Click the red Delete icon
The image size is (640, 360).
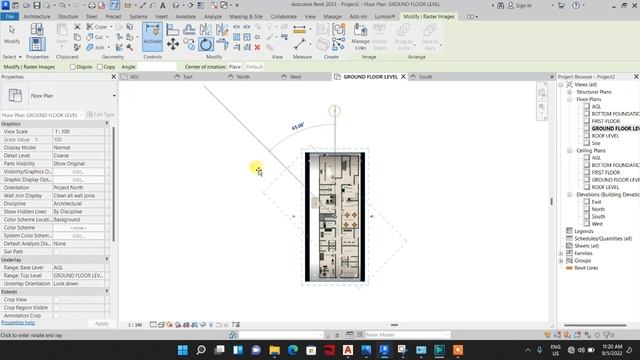(257, 47)
